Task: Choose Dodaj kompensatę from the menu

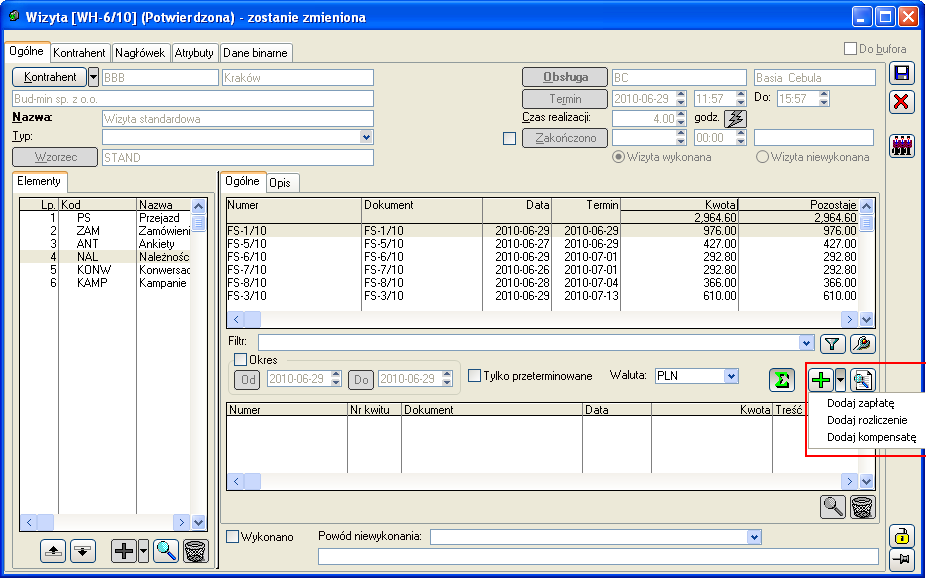Action: click(x=872, y=437)
